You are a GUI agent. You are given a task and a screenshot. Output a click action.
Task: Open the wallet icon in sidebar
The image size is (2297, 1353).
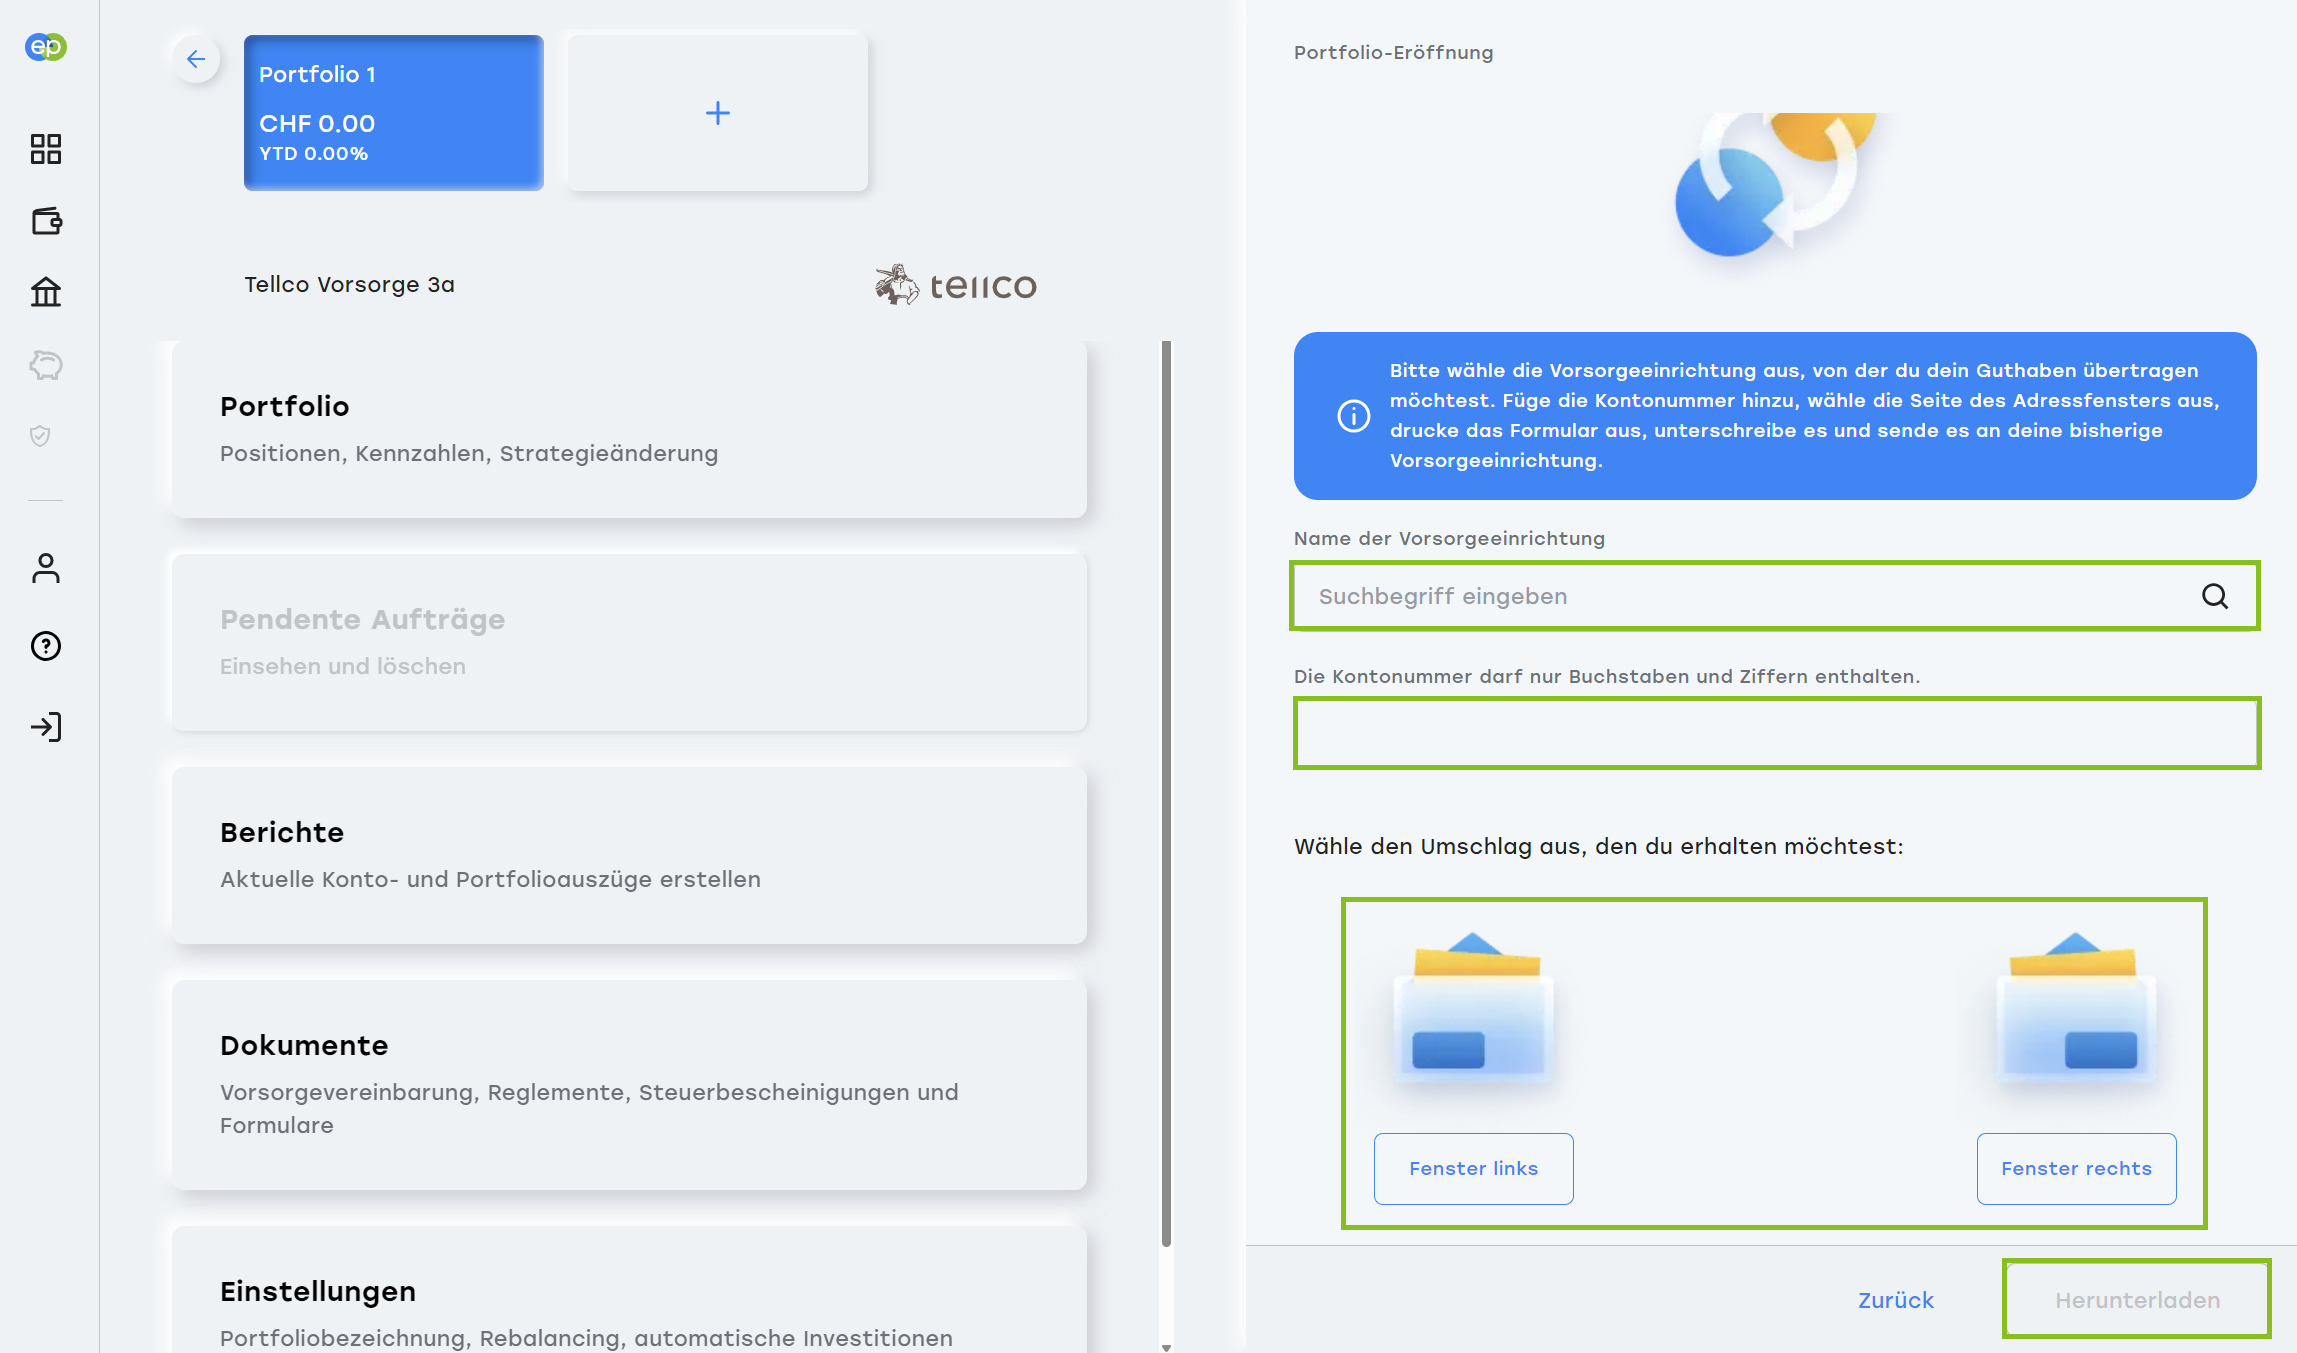click(46, 221)
